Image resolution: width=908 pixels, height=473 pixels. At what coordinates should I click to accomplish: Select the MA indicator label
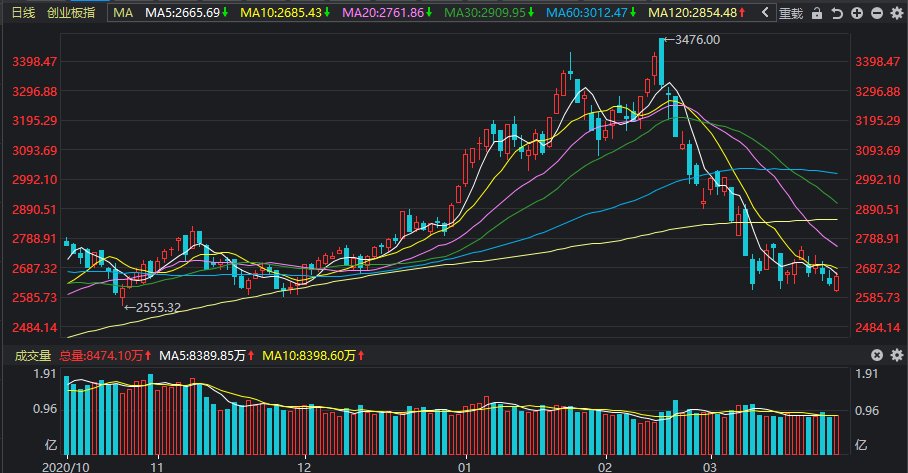pyautogui.click(x=122, y=13)
